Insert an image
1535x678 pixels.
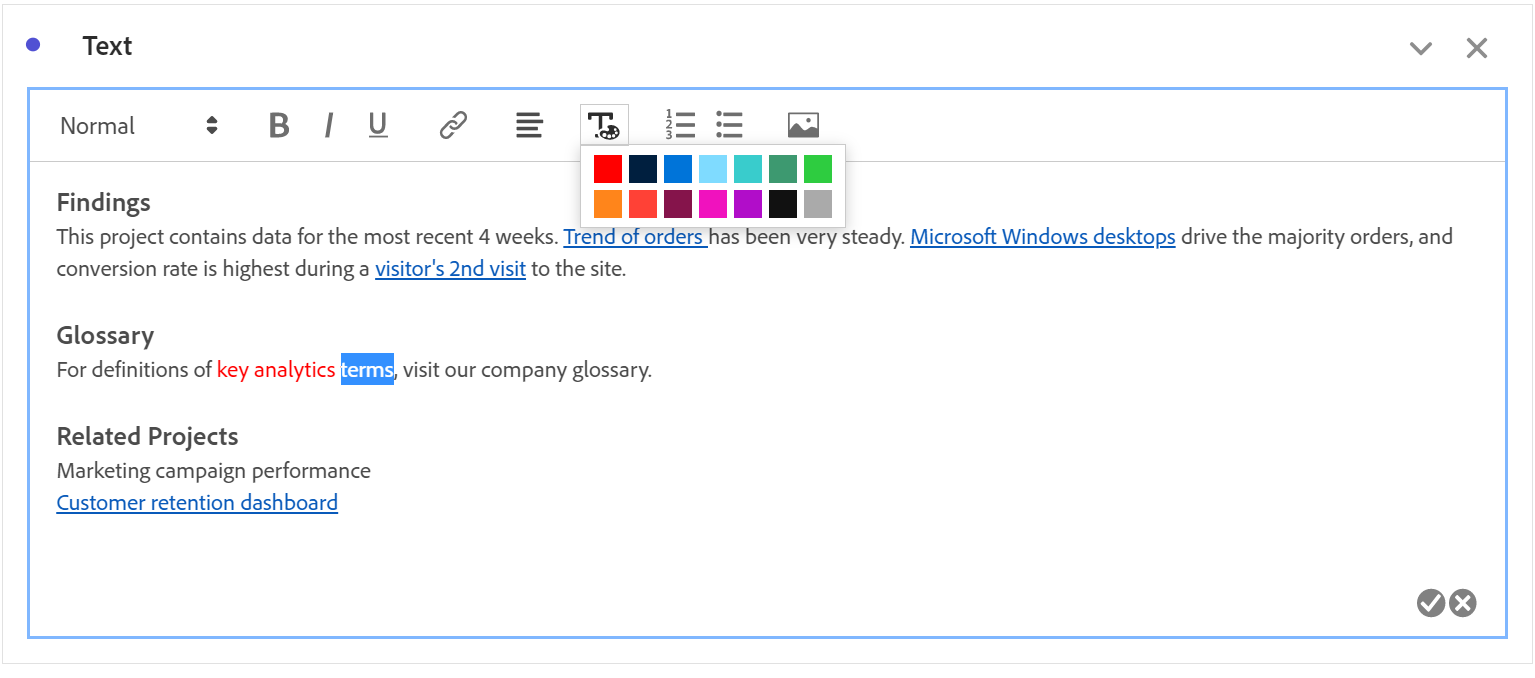tap(803, 125)
